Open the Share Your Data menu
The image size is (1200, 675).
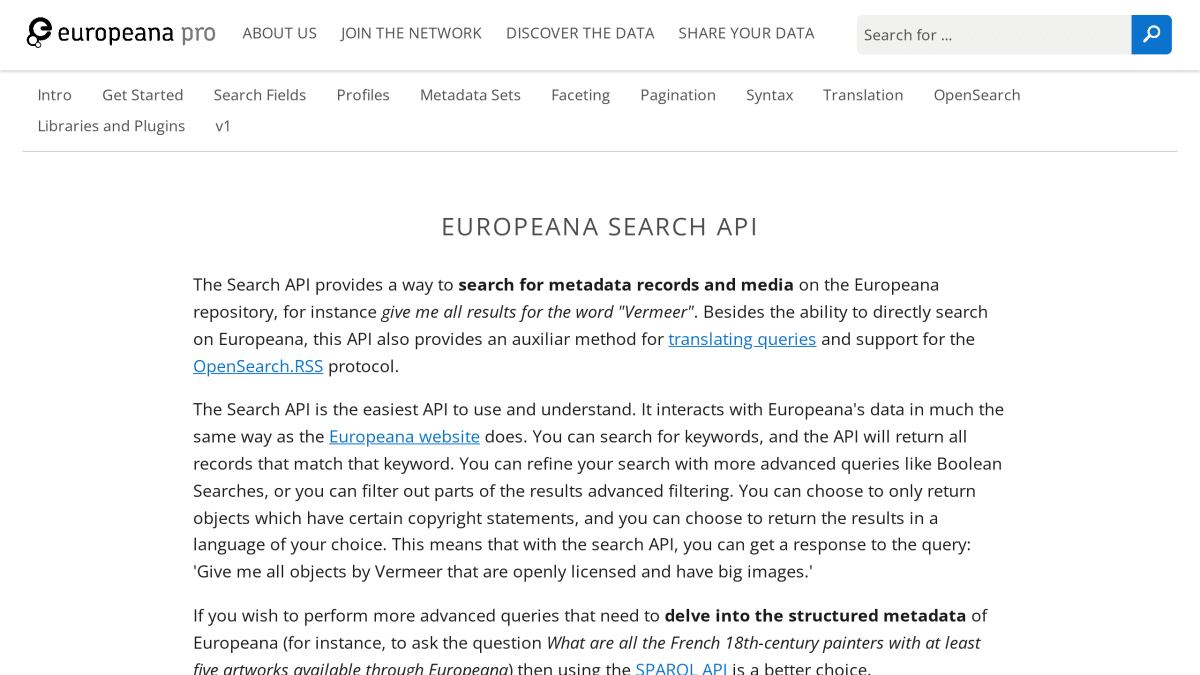746,33
